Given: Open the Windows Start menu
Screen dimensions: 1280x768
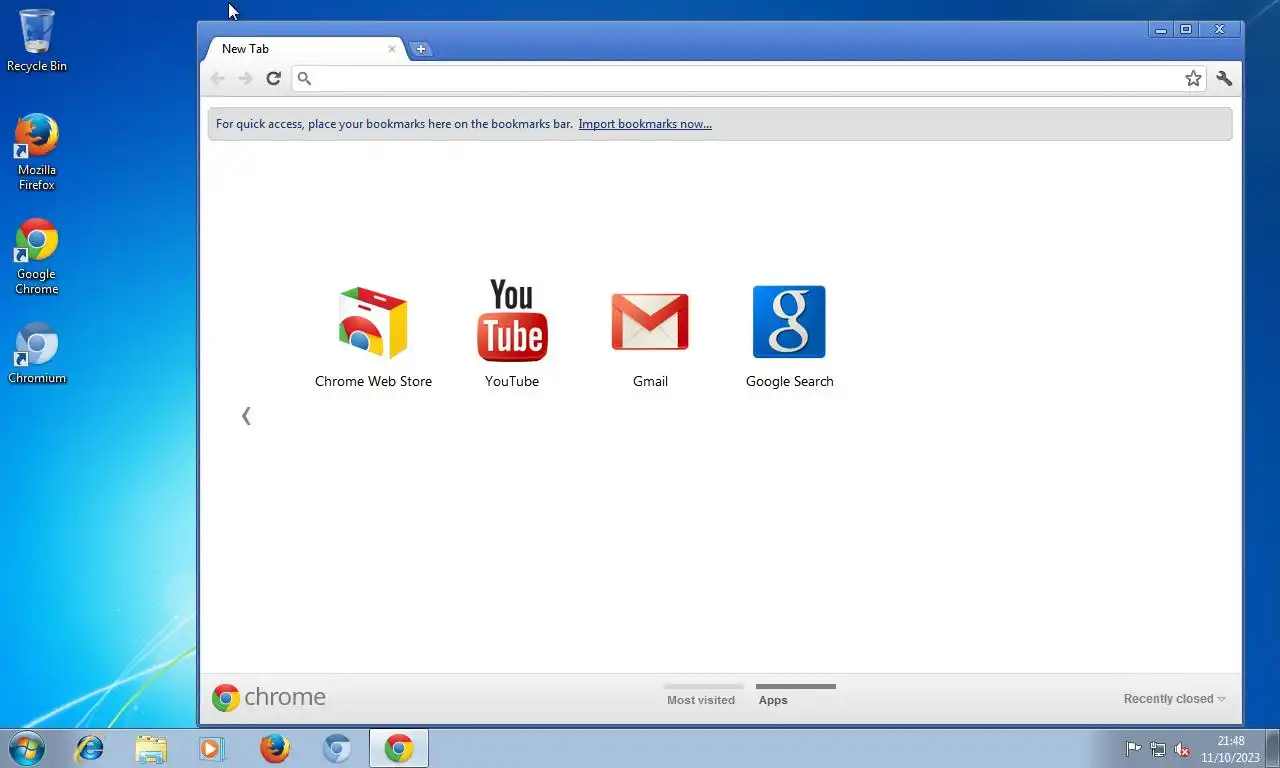Looking at the screenshot, I should click(27, 748).
